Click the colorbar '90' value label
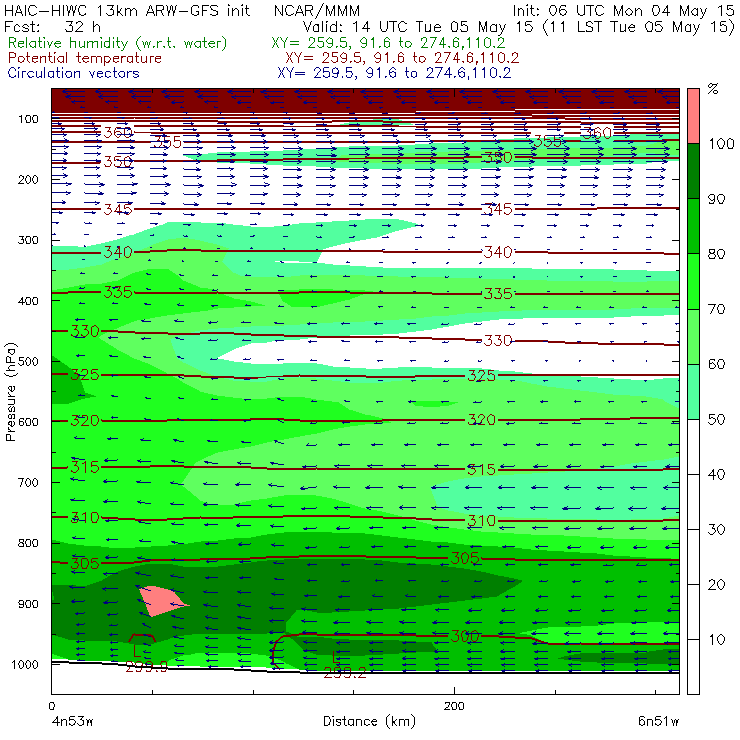Screen dimensions: 740x740 point(716,199)
